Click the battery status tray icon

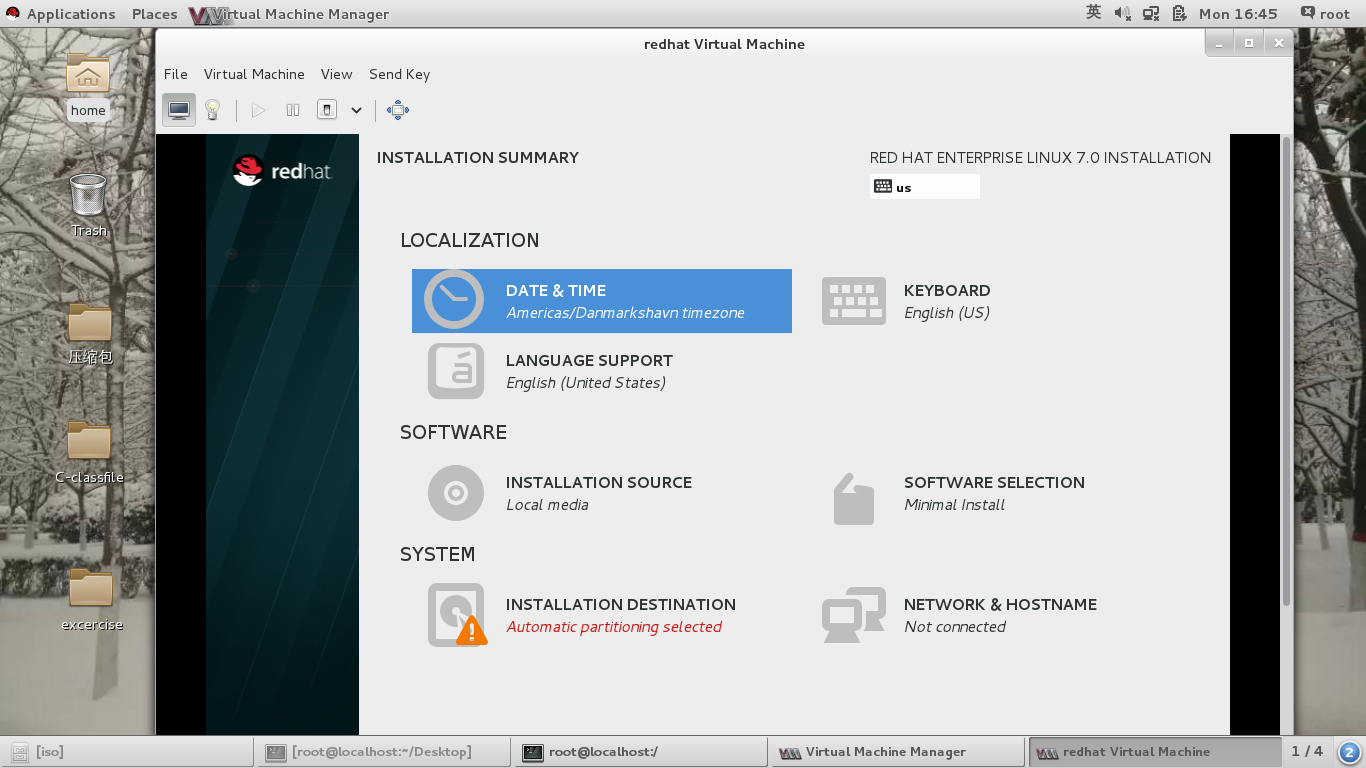(1180, 14)
